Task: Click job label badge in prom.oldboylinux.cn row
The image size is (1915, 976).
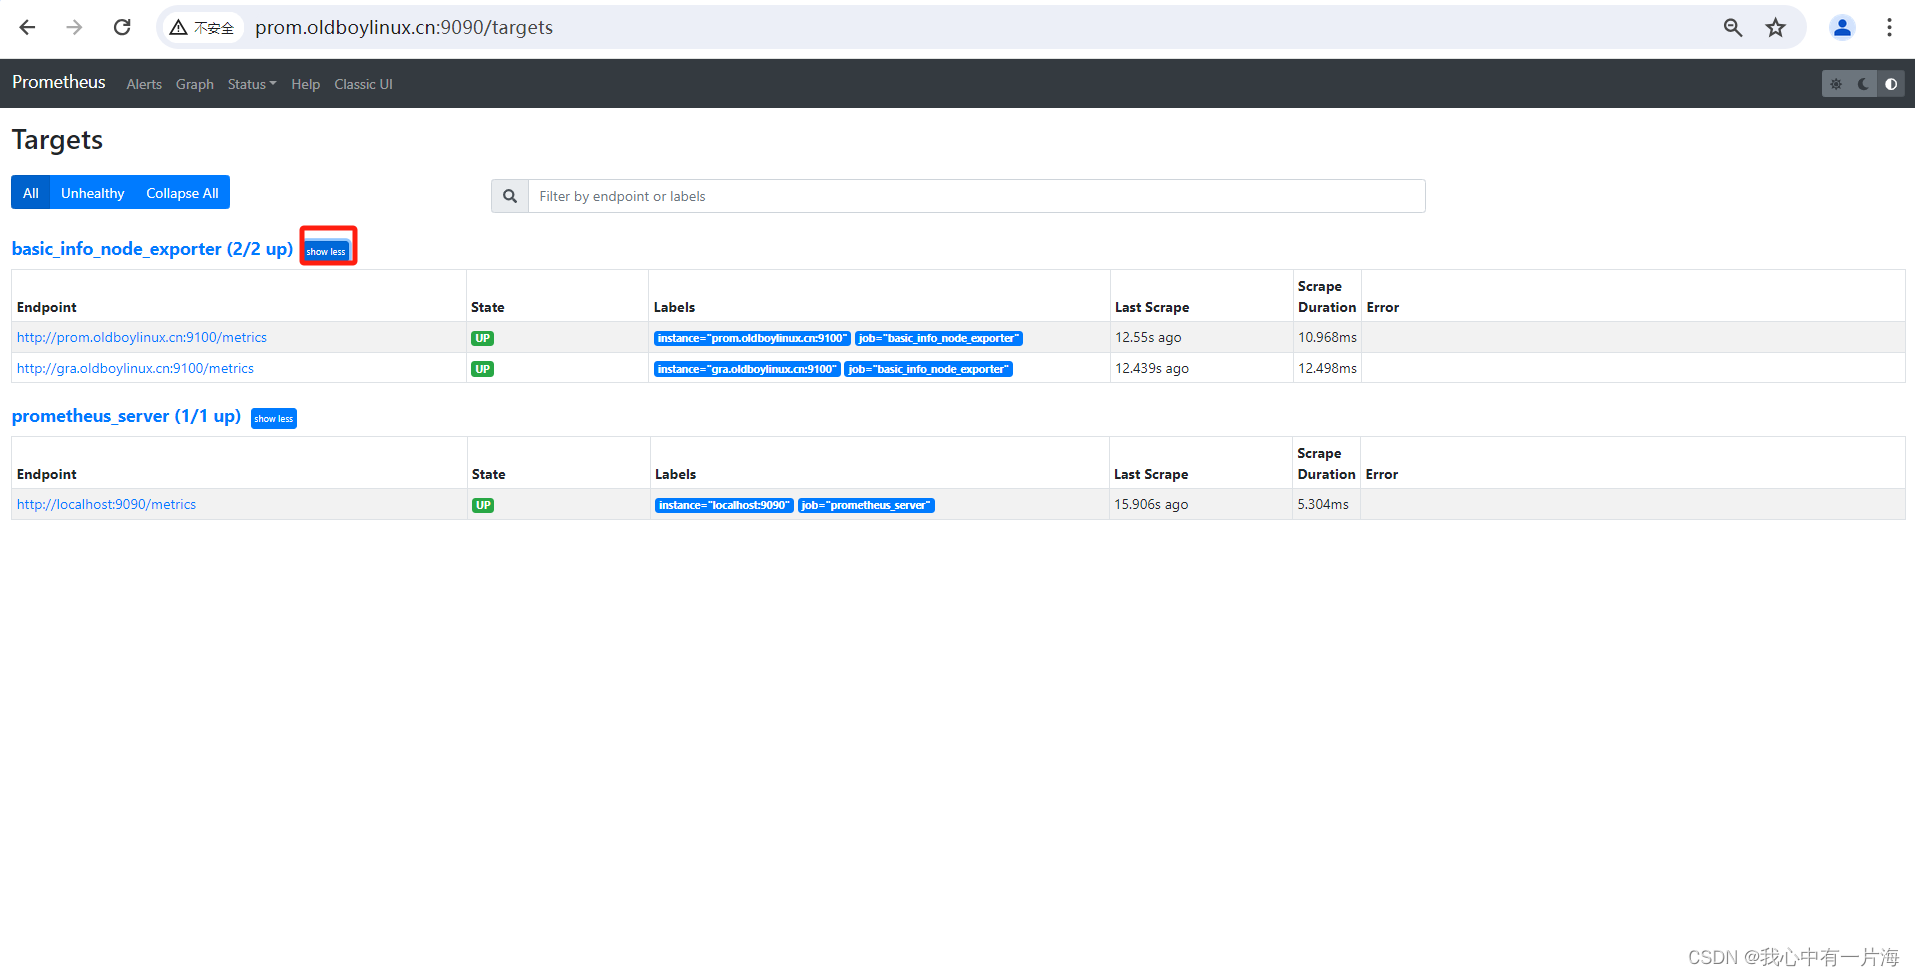Action: 939,338
